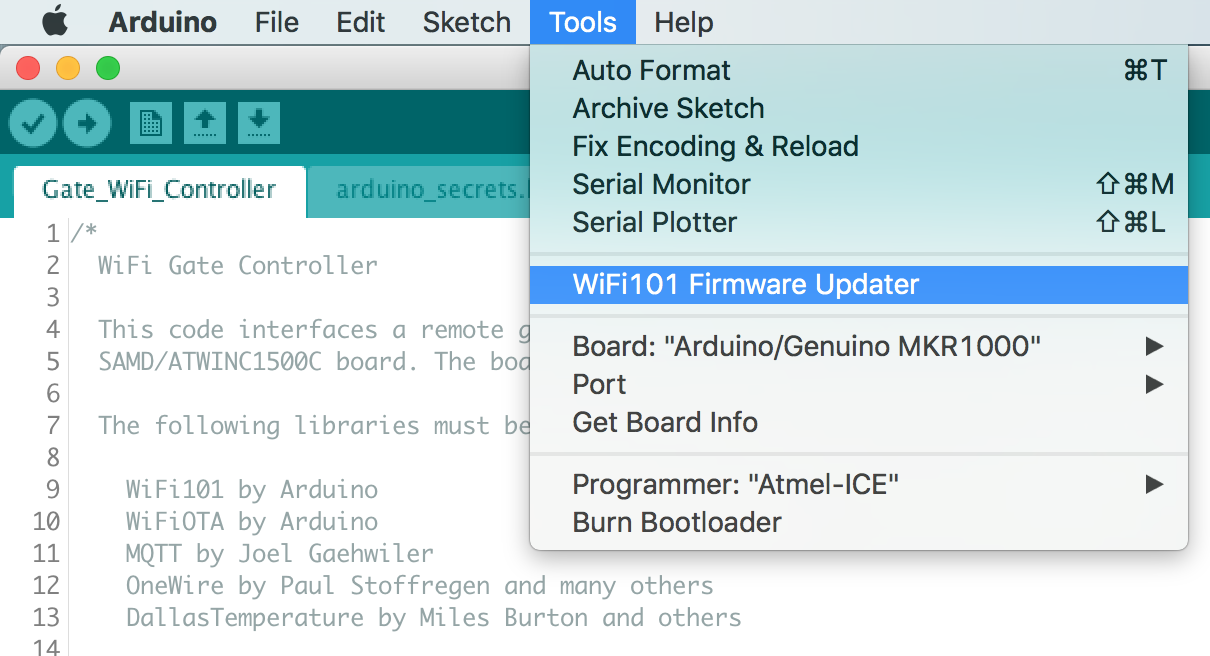
Task: Create a new sketch with the New icon
Action: (151, 123)
